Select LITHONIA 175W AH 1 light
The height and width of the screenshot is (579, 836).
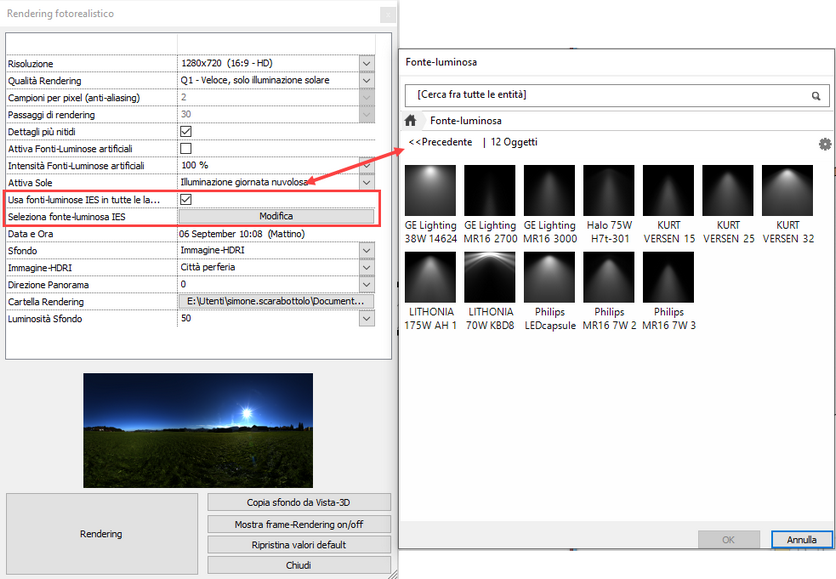pos(430,291)
